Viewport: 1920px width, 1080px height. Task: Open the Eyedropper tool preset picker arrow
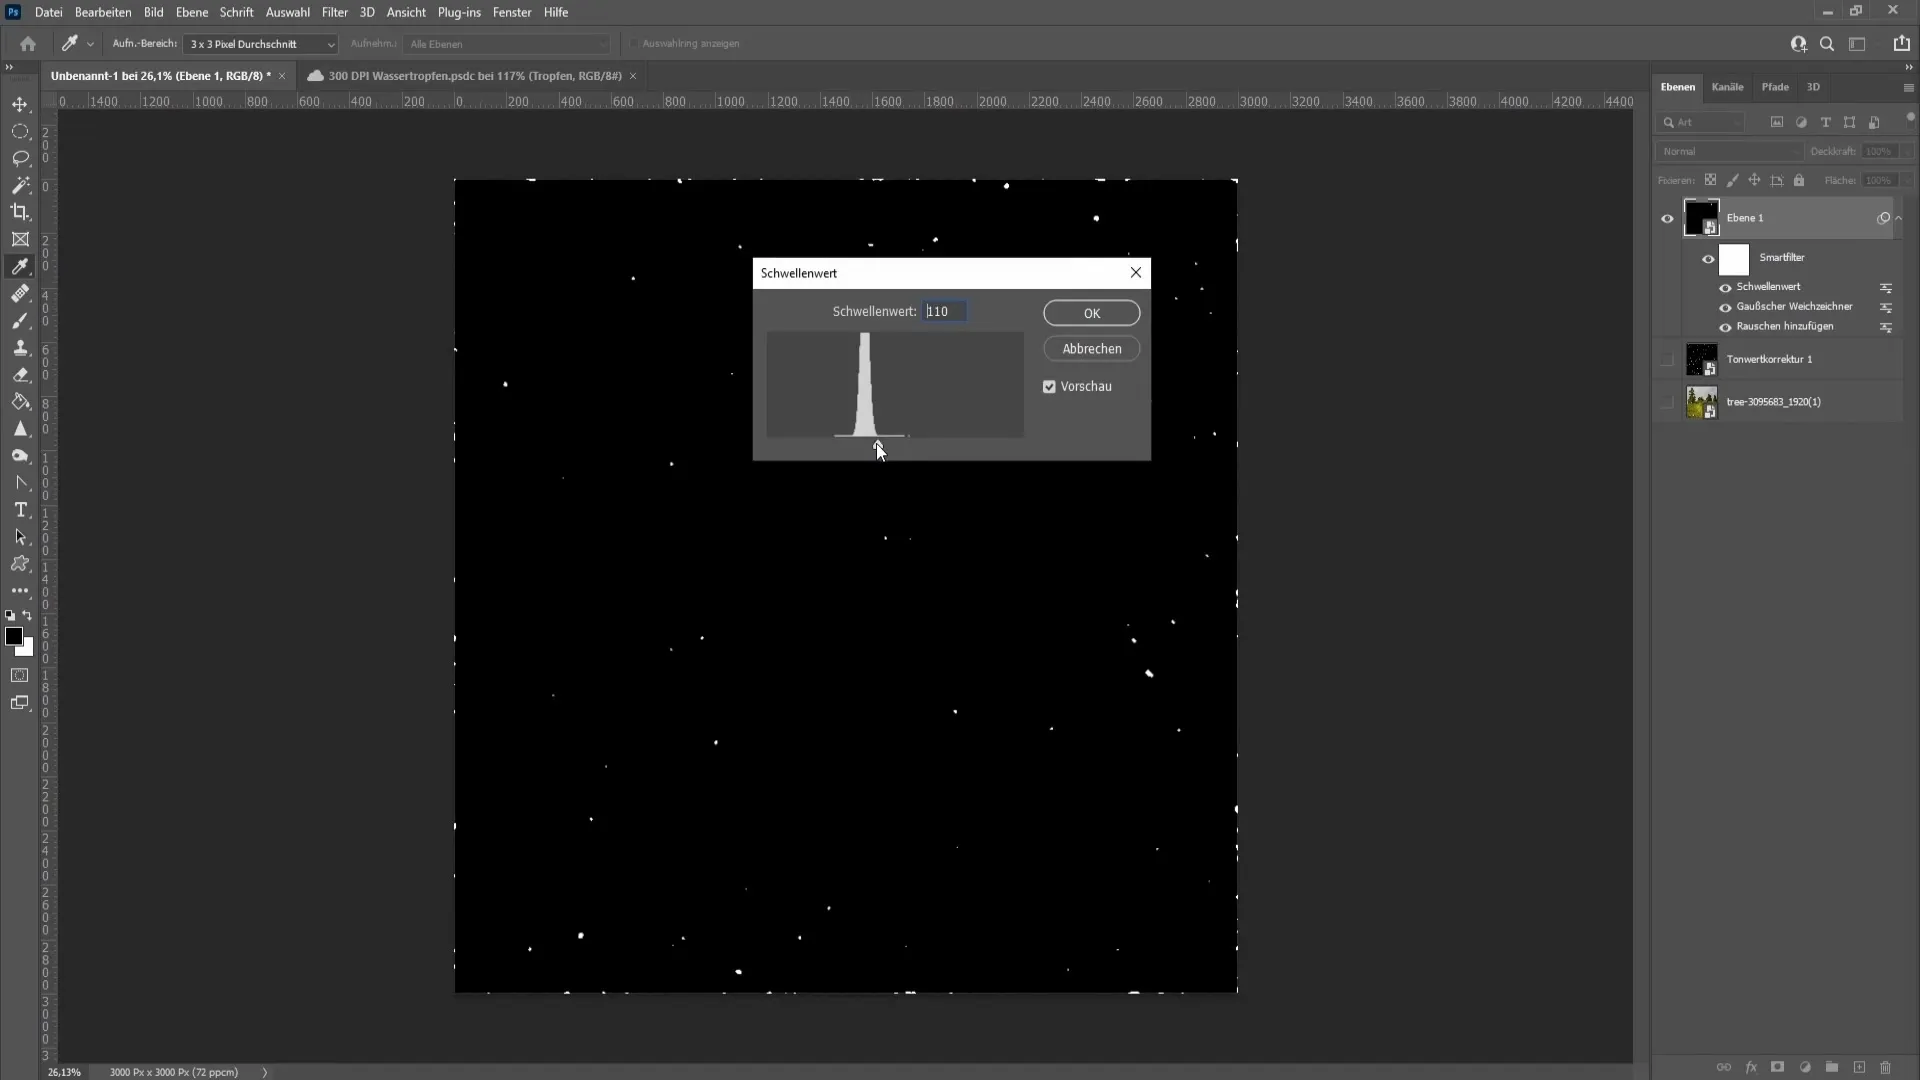[90, 44]
